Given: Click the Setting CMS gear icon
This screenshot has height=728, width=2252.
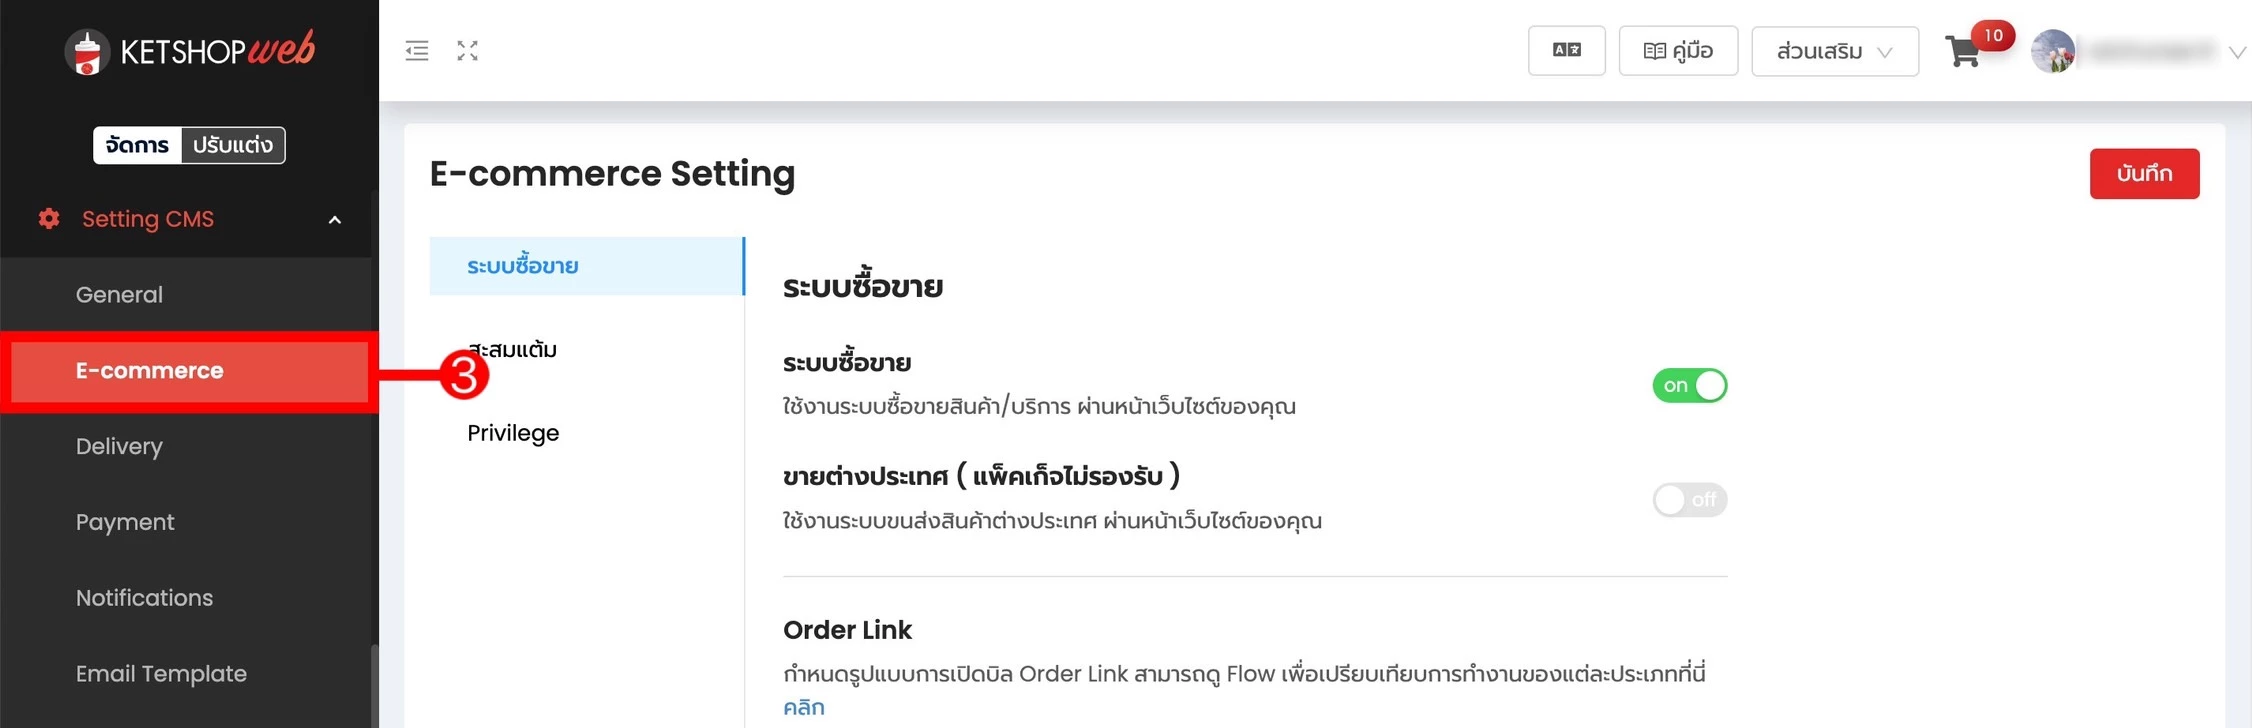Looking at the screenshot, I should click(47, 219).
